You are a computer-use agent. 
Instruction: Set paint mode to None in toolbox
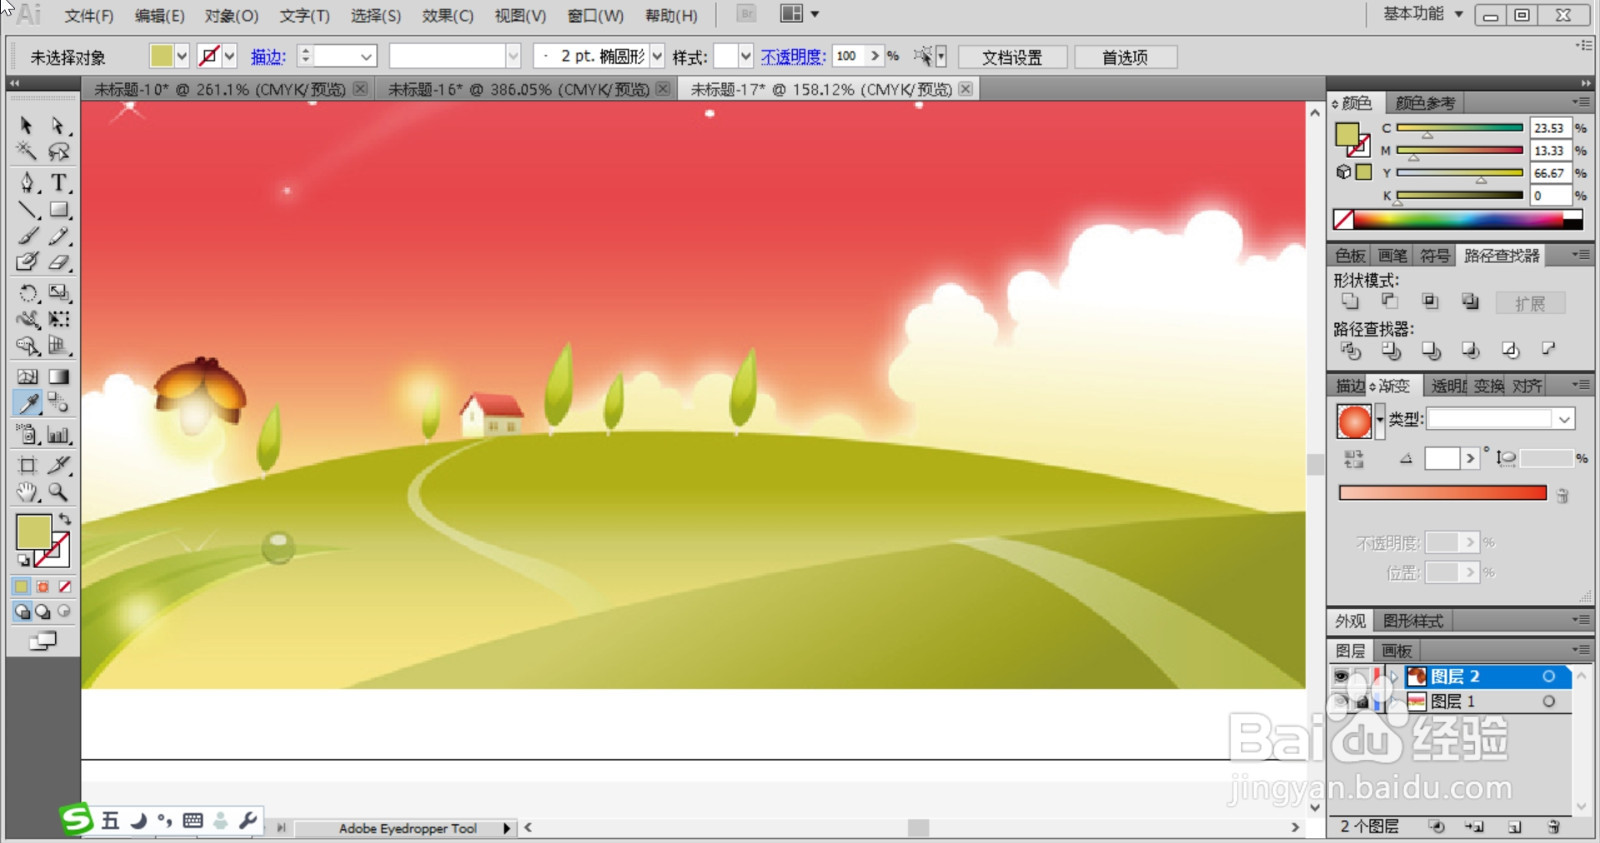pyautogui.click(x=65, y=587)
